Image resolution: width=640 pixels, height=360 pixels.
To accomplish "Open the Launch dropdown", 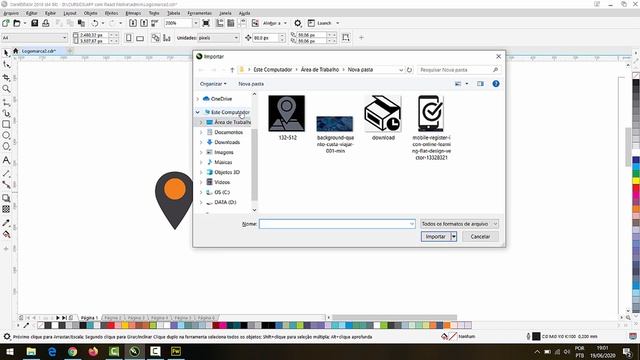I will coord(338,23).
